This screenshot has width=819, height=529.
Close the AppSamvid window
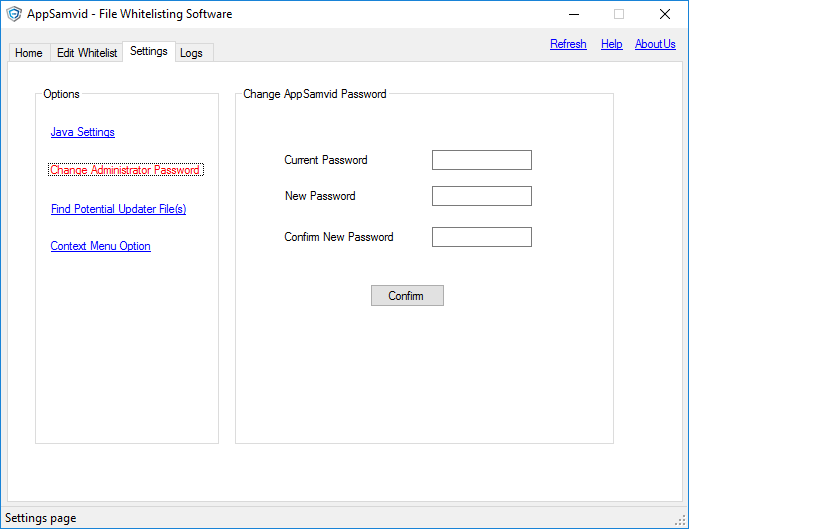click(664, 14)
